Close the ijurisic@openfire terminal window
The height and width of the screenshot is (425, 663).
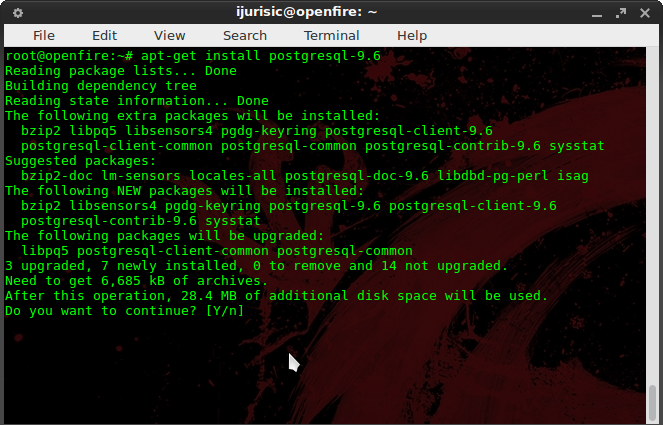click(x=645, y=13)
